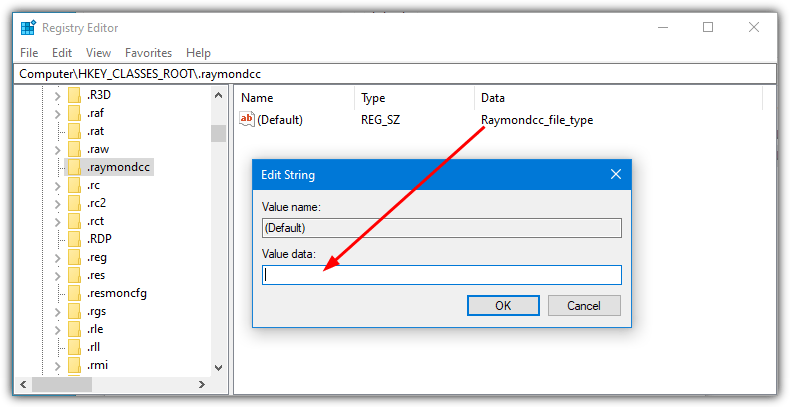Select the .raymondcc tree label
This screenshot has width=790, height=407.
(x=118, y=167)
